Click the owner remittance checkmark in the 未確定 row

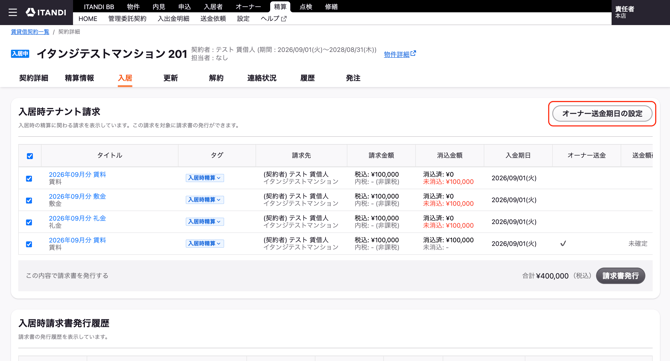563,244
